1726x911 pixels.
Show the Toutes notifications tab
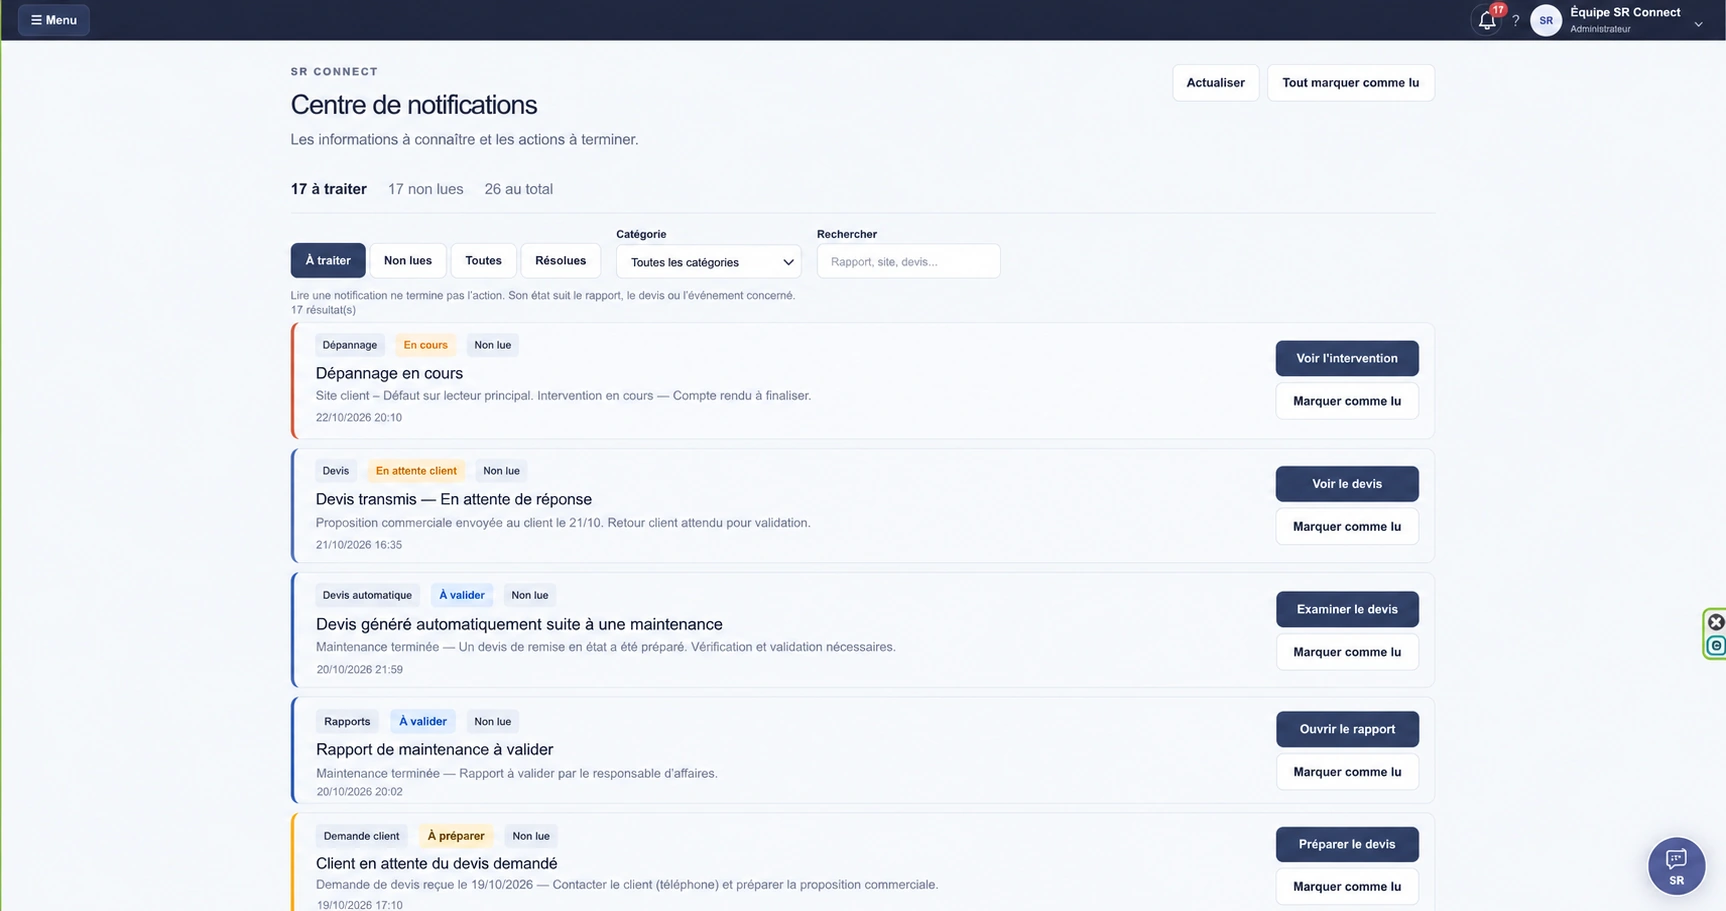(x=483, y=260)
